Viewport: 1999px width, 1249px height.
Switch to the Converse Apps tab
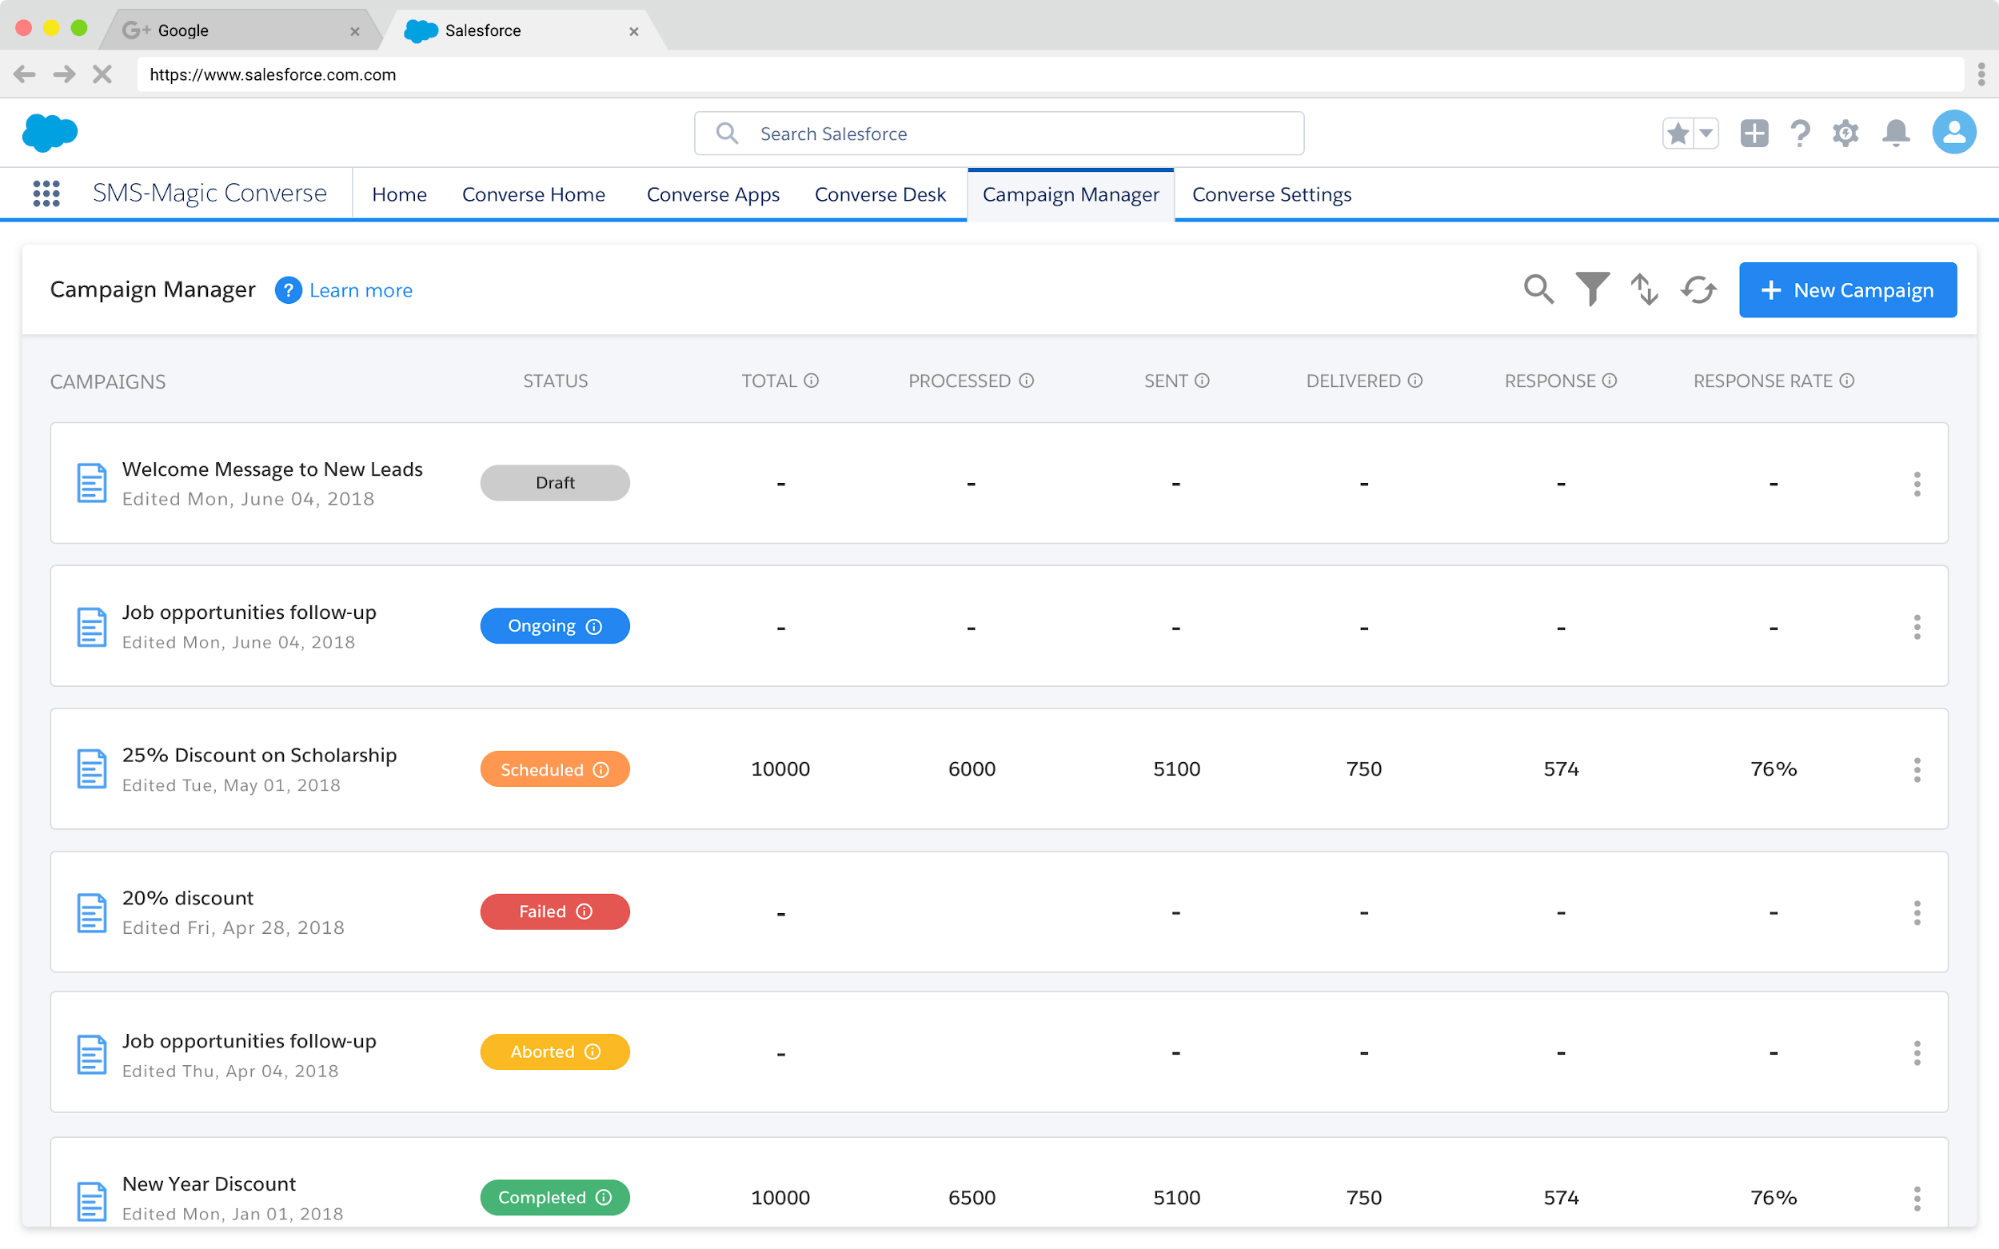point(713,194)
